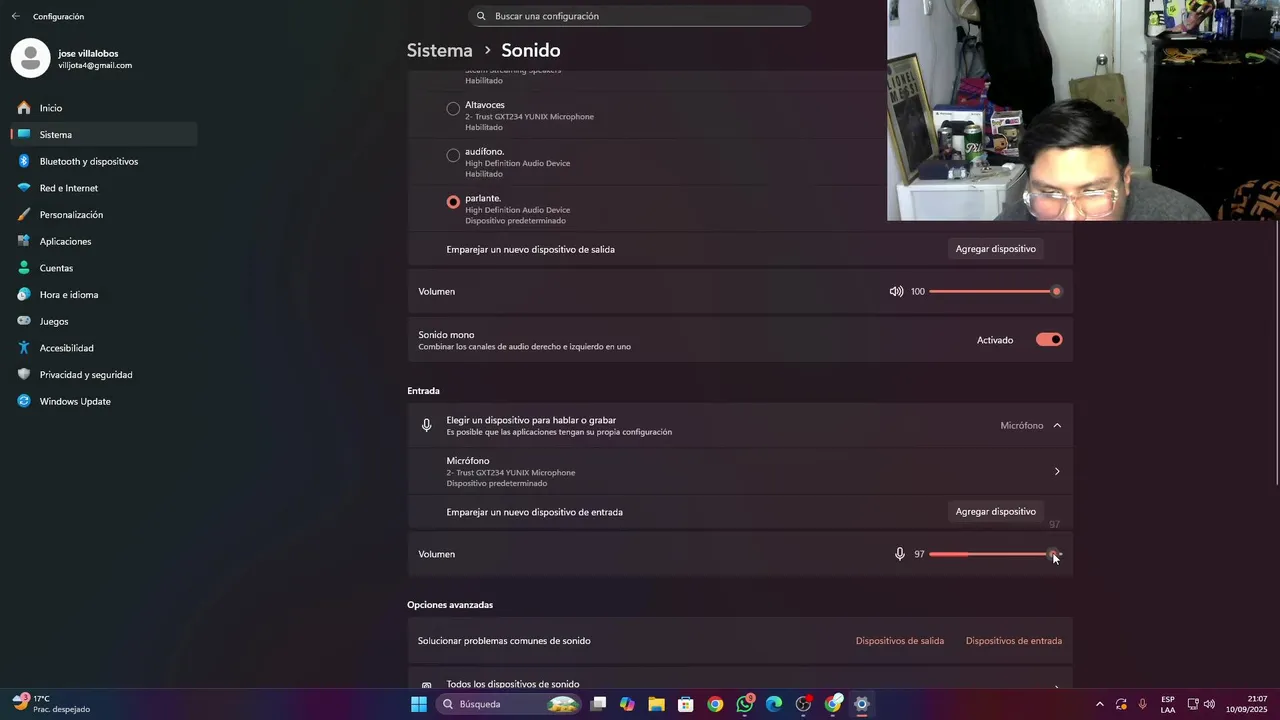Click the Dispositivos de salida troubleshoot link
The height and width of the screenshot is (720, 1280).
900,641
